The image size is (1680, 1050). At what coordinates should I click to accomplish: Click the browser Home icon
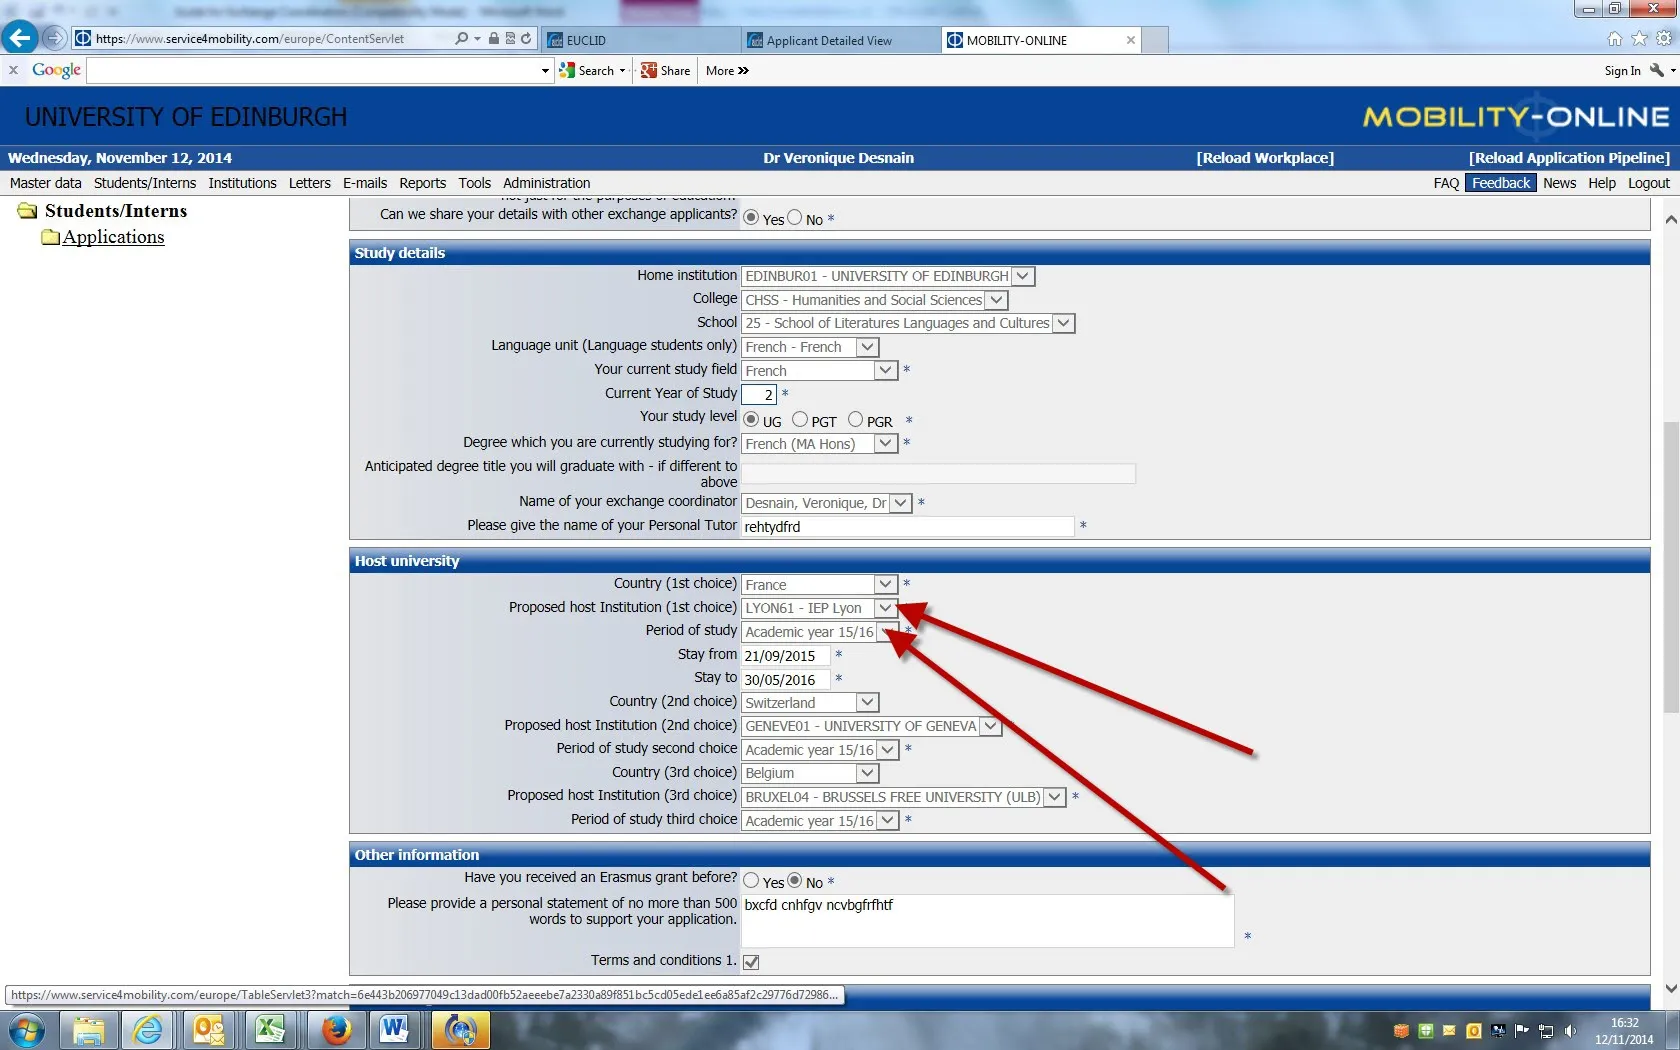pos(1614,39)
